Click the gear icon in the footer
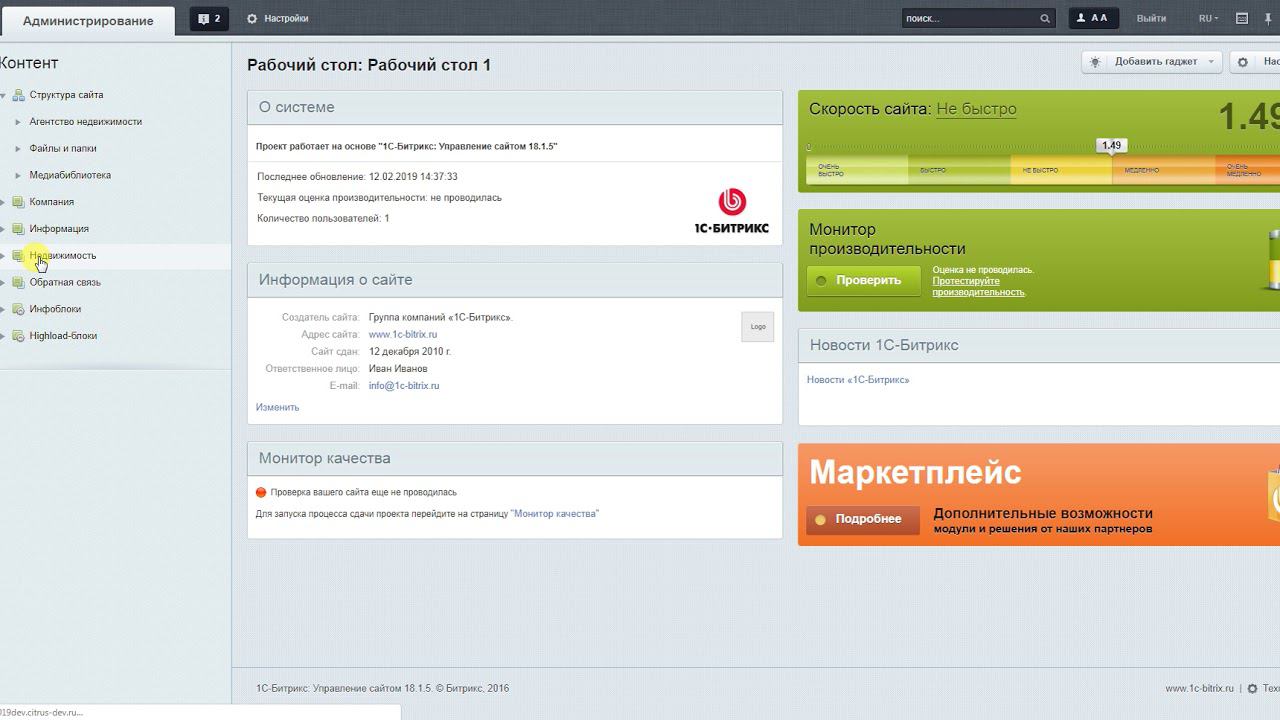The image size is (1280, 720). pos(1252,689)
